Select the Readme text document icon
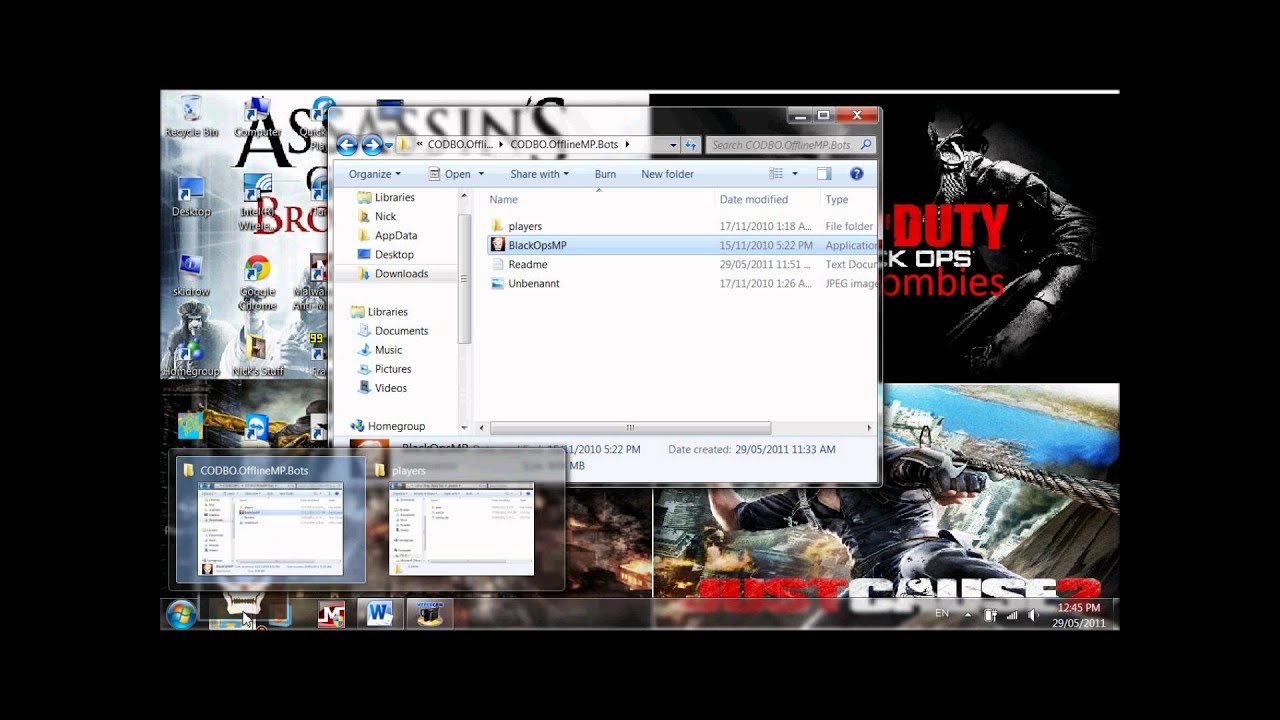The width and height of the screenshot is (1280, 720). pos(497,265)
